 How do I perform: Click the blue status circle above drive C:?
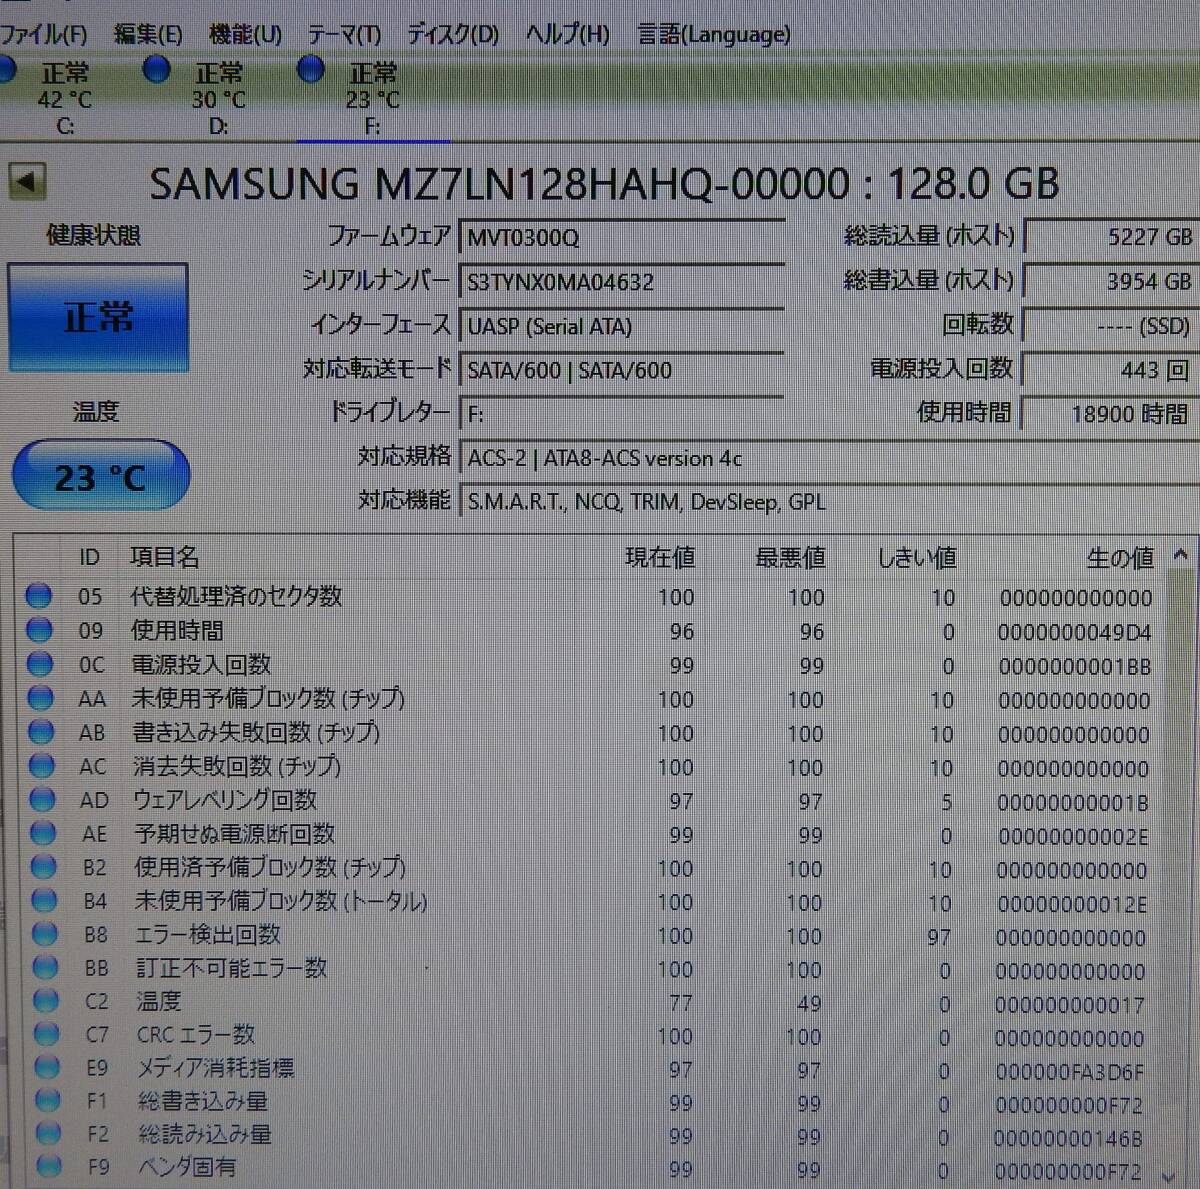6,69
